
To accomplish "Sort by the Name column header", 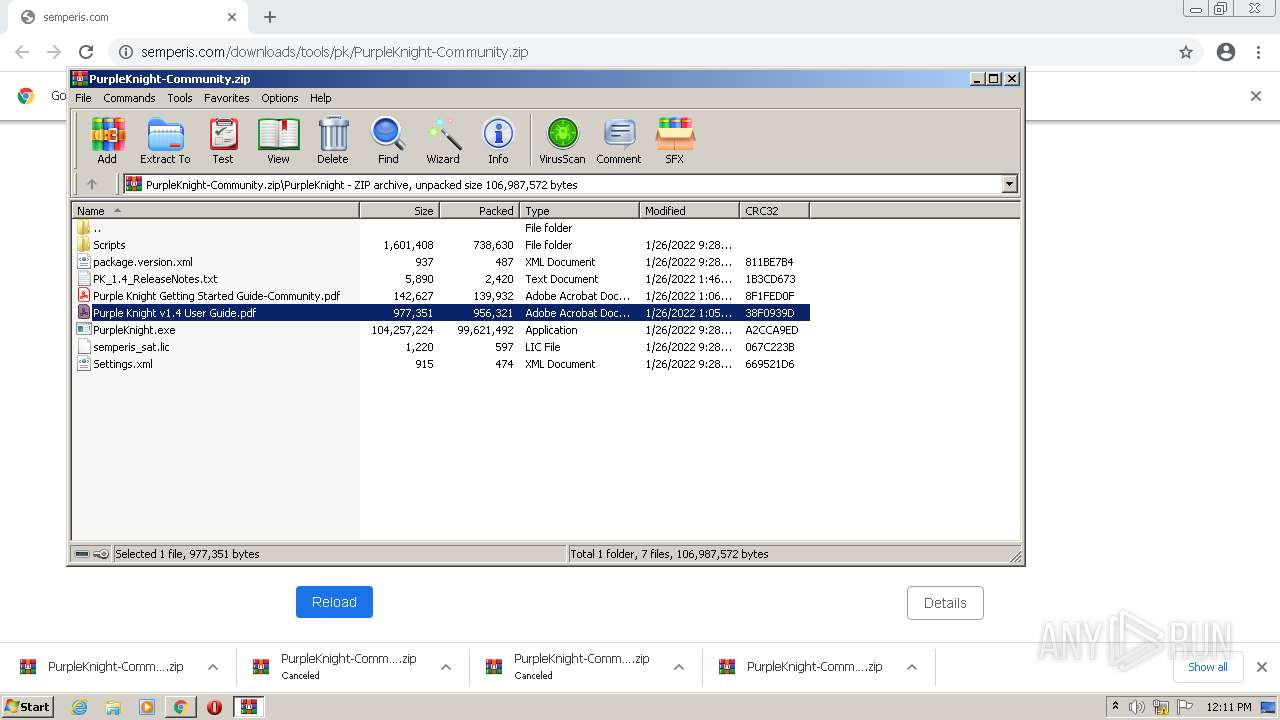I will pyautogui.click(x=216, y=210).
